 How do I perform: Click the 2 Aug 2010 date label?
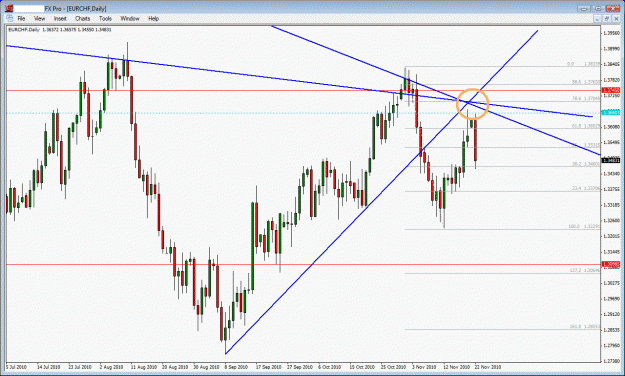click(x=112, y=367)
